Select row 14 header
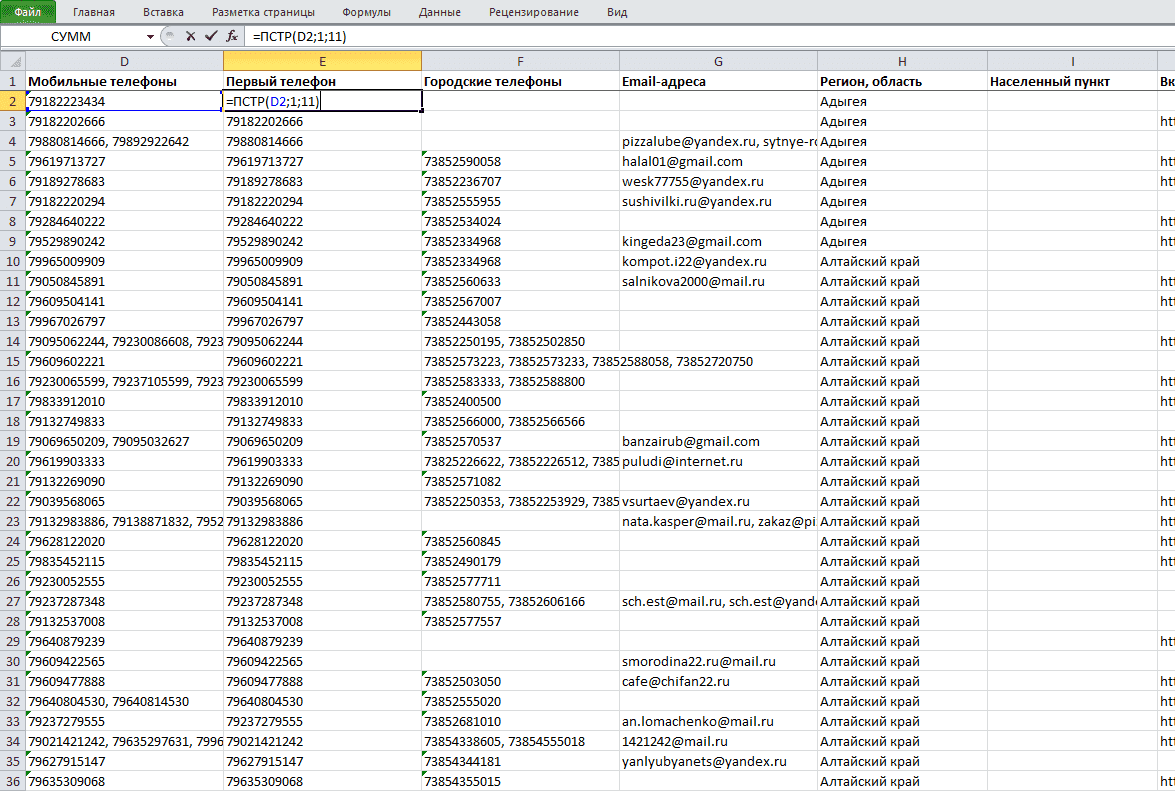Image resolution: width=1175 pixels, height=791 pixels. [x=13, y=341]
